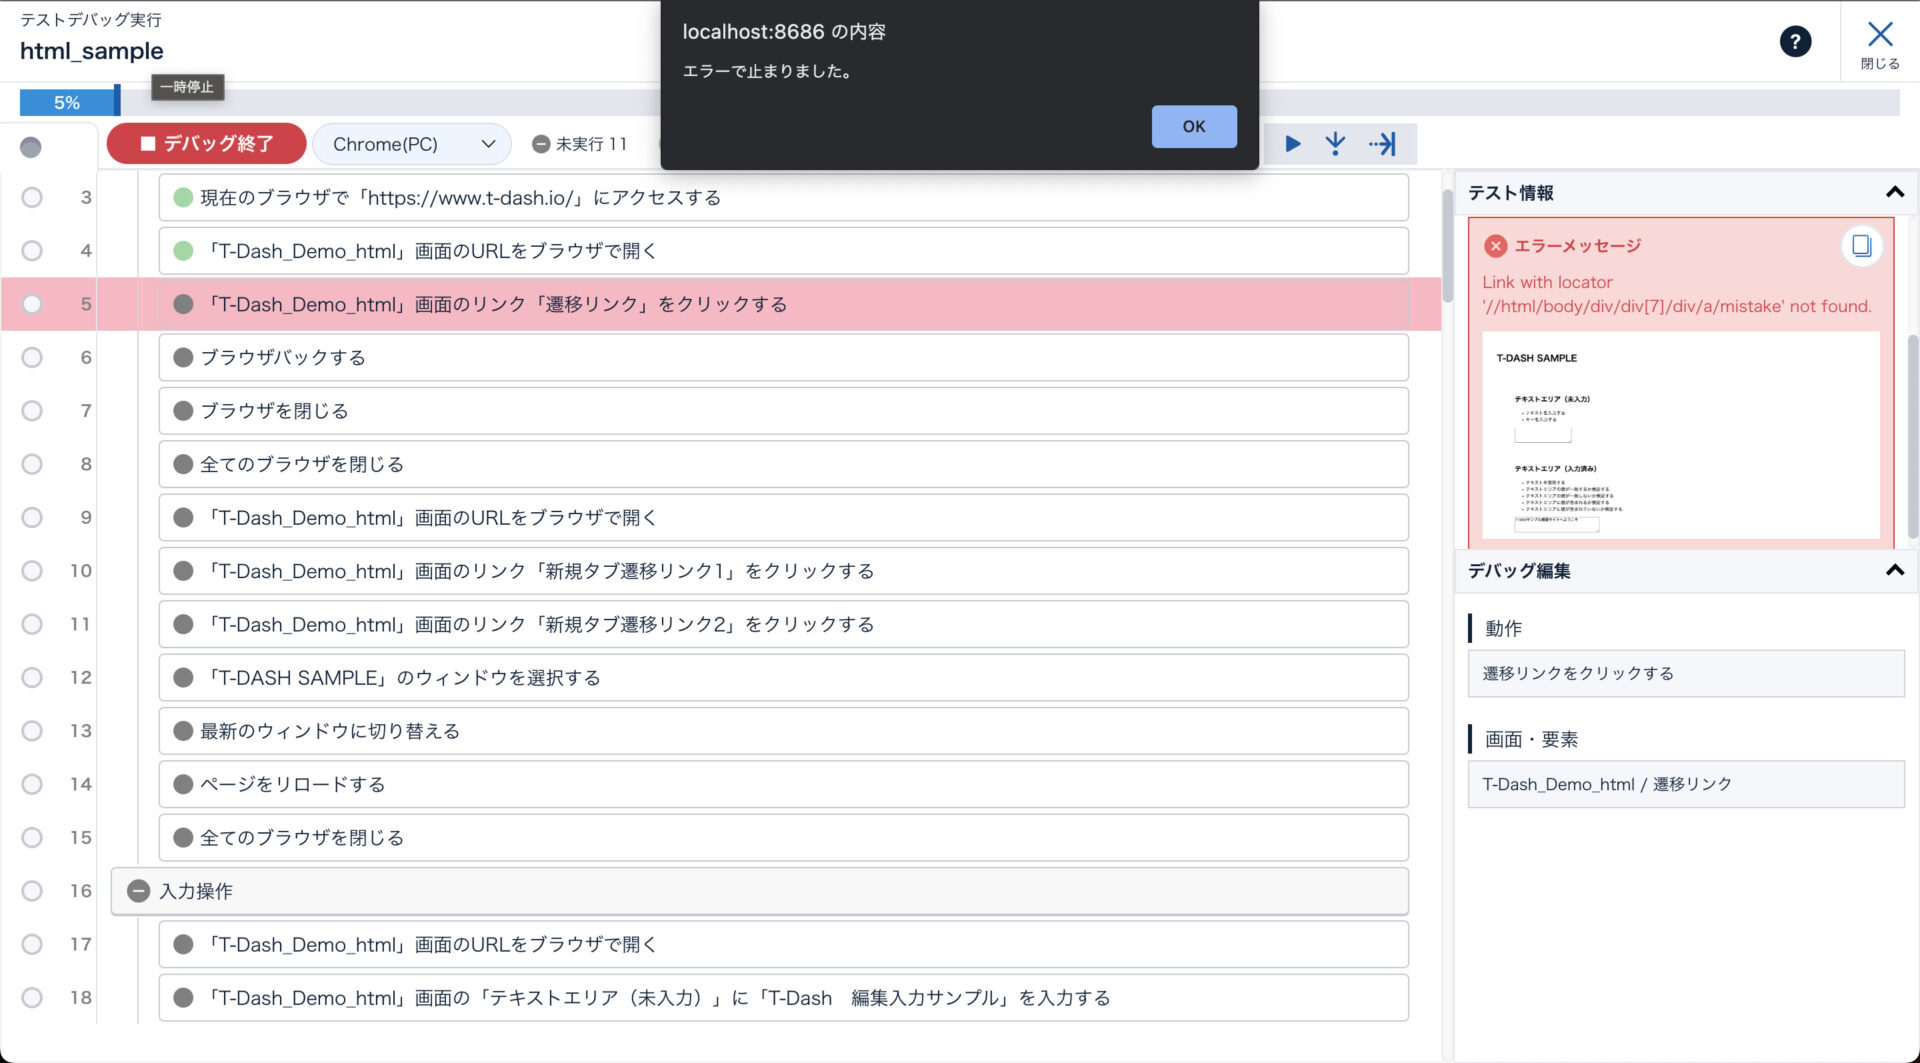
Task: Collapse the テスト情報 panel
Action: pyautogui.click(x=1894, y=193)
